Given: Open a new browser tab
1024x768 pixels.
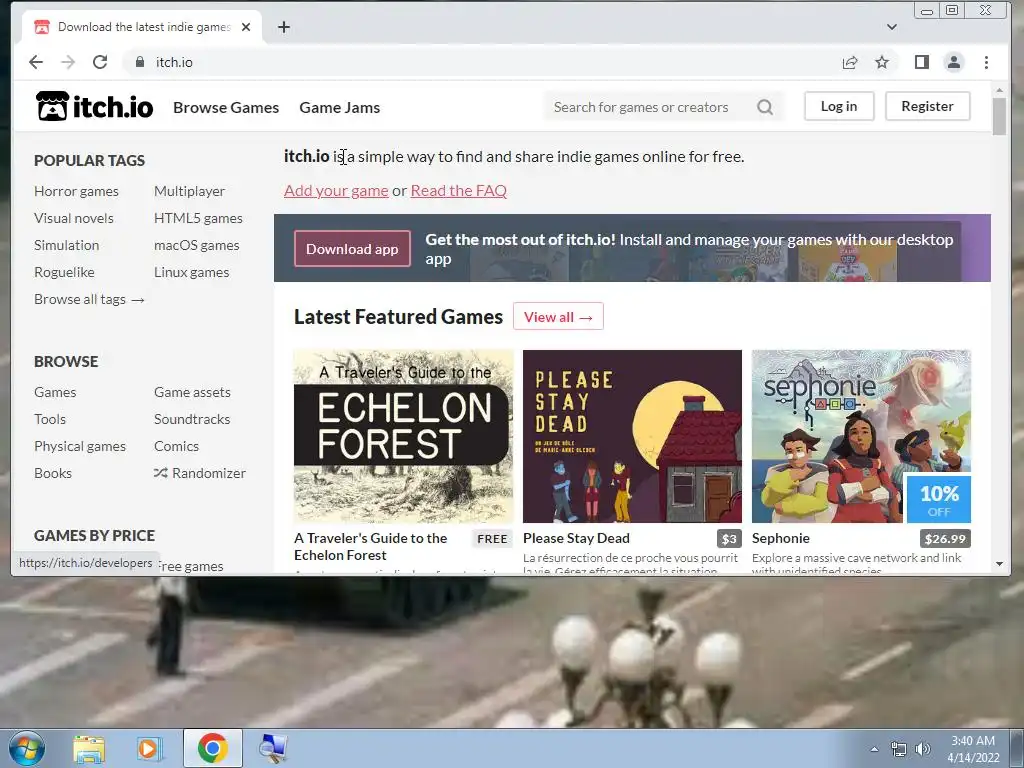Looking at the screenshot, I should tap(283, 27).
